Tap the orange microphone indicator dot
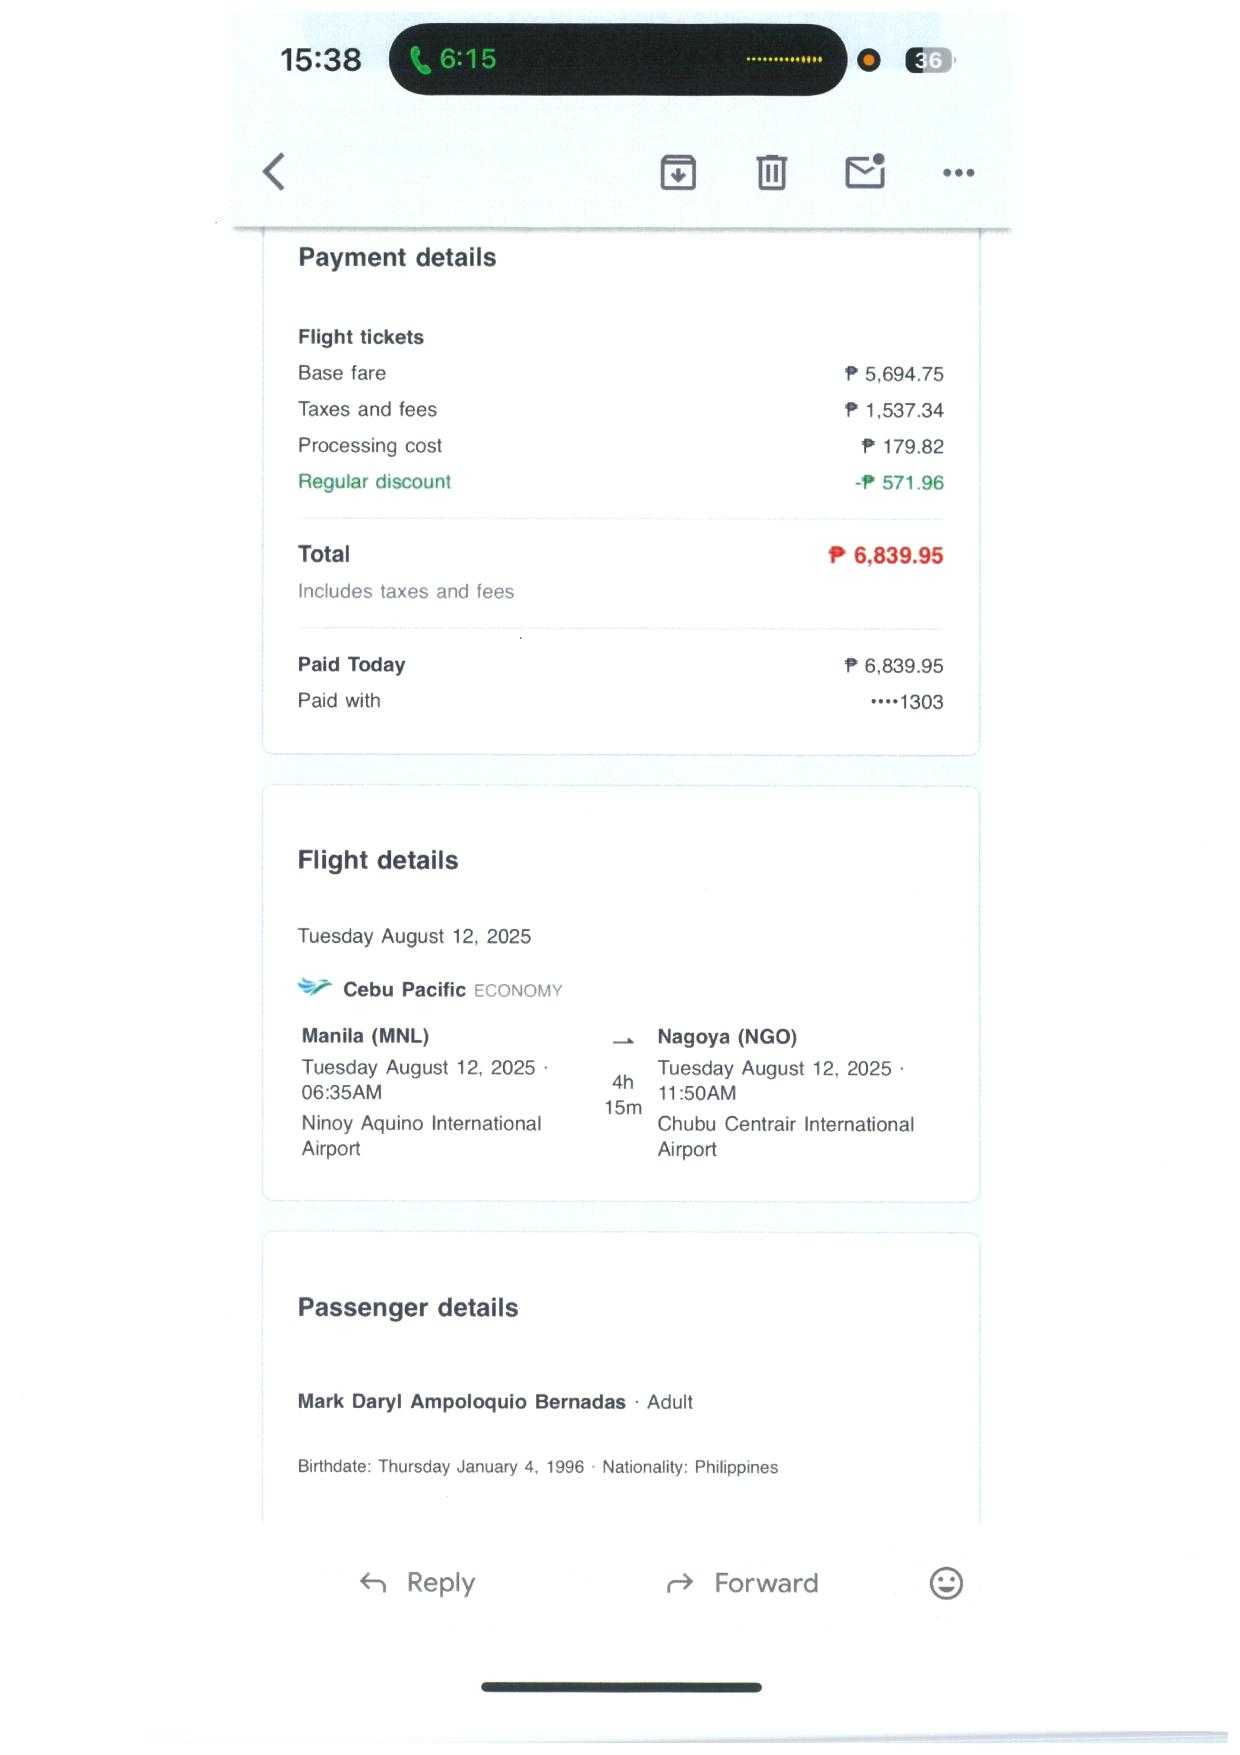The height and width of the screenshot is (1755, 1240). click(869, 60)
